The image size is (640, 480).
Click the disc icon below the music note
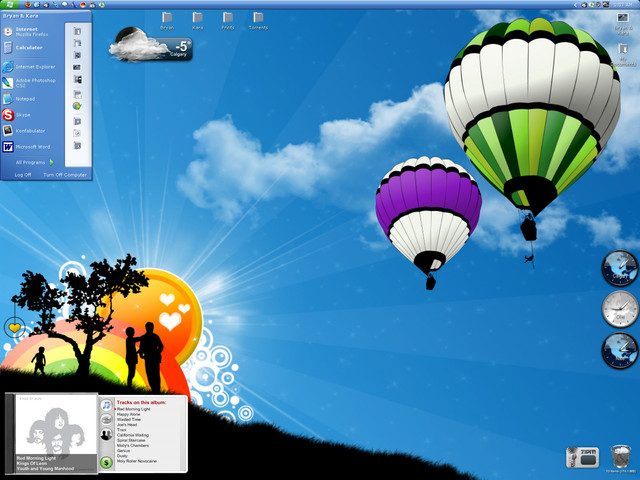point(107,419)
